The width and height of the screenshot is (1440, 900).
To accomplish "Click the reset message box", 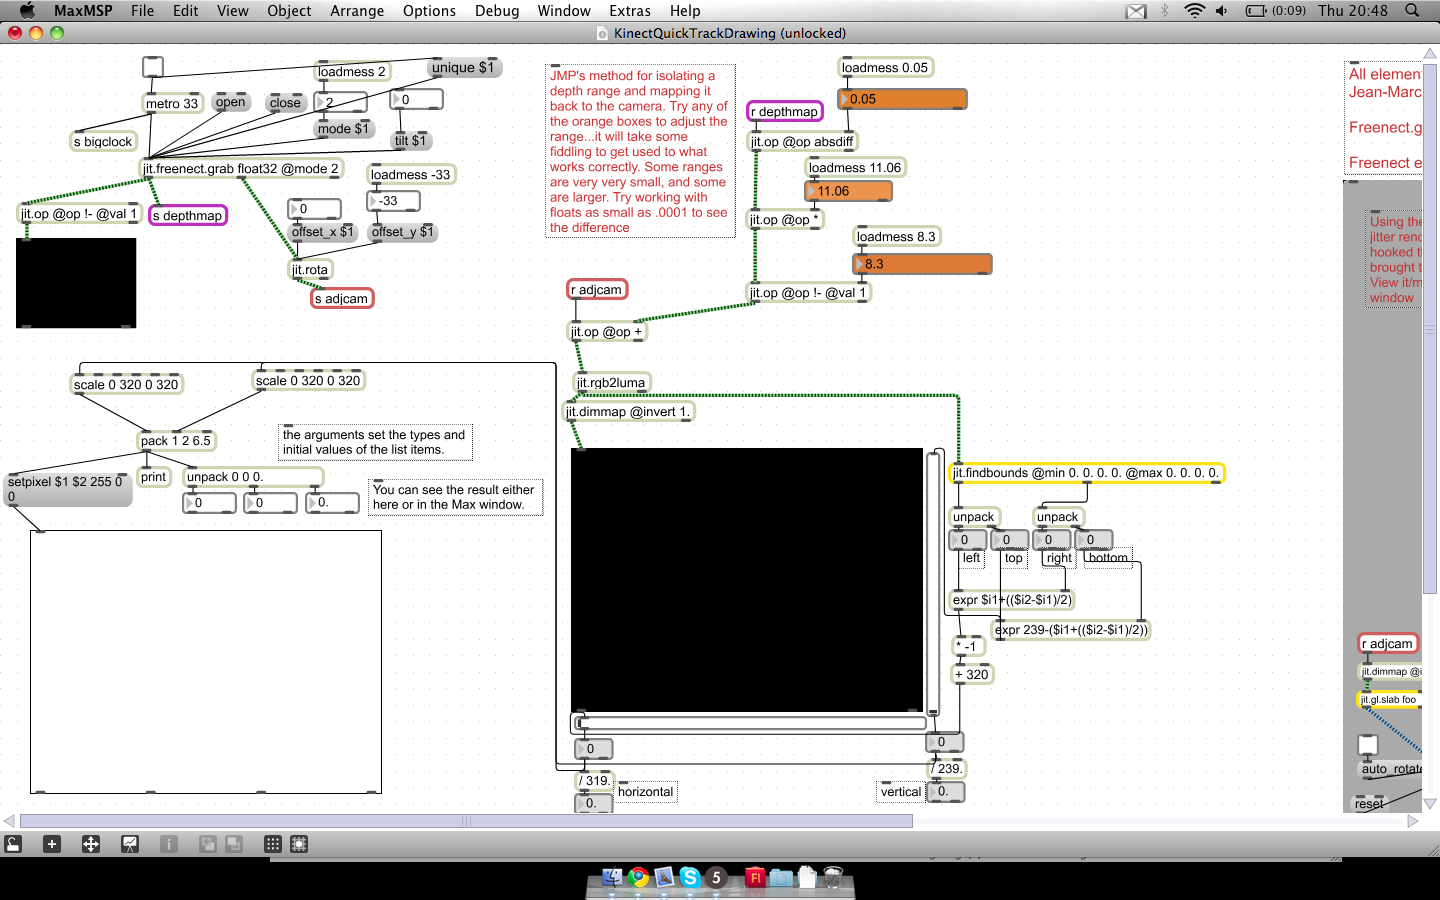I will (x=1369, y=803).
